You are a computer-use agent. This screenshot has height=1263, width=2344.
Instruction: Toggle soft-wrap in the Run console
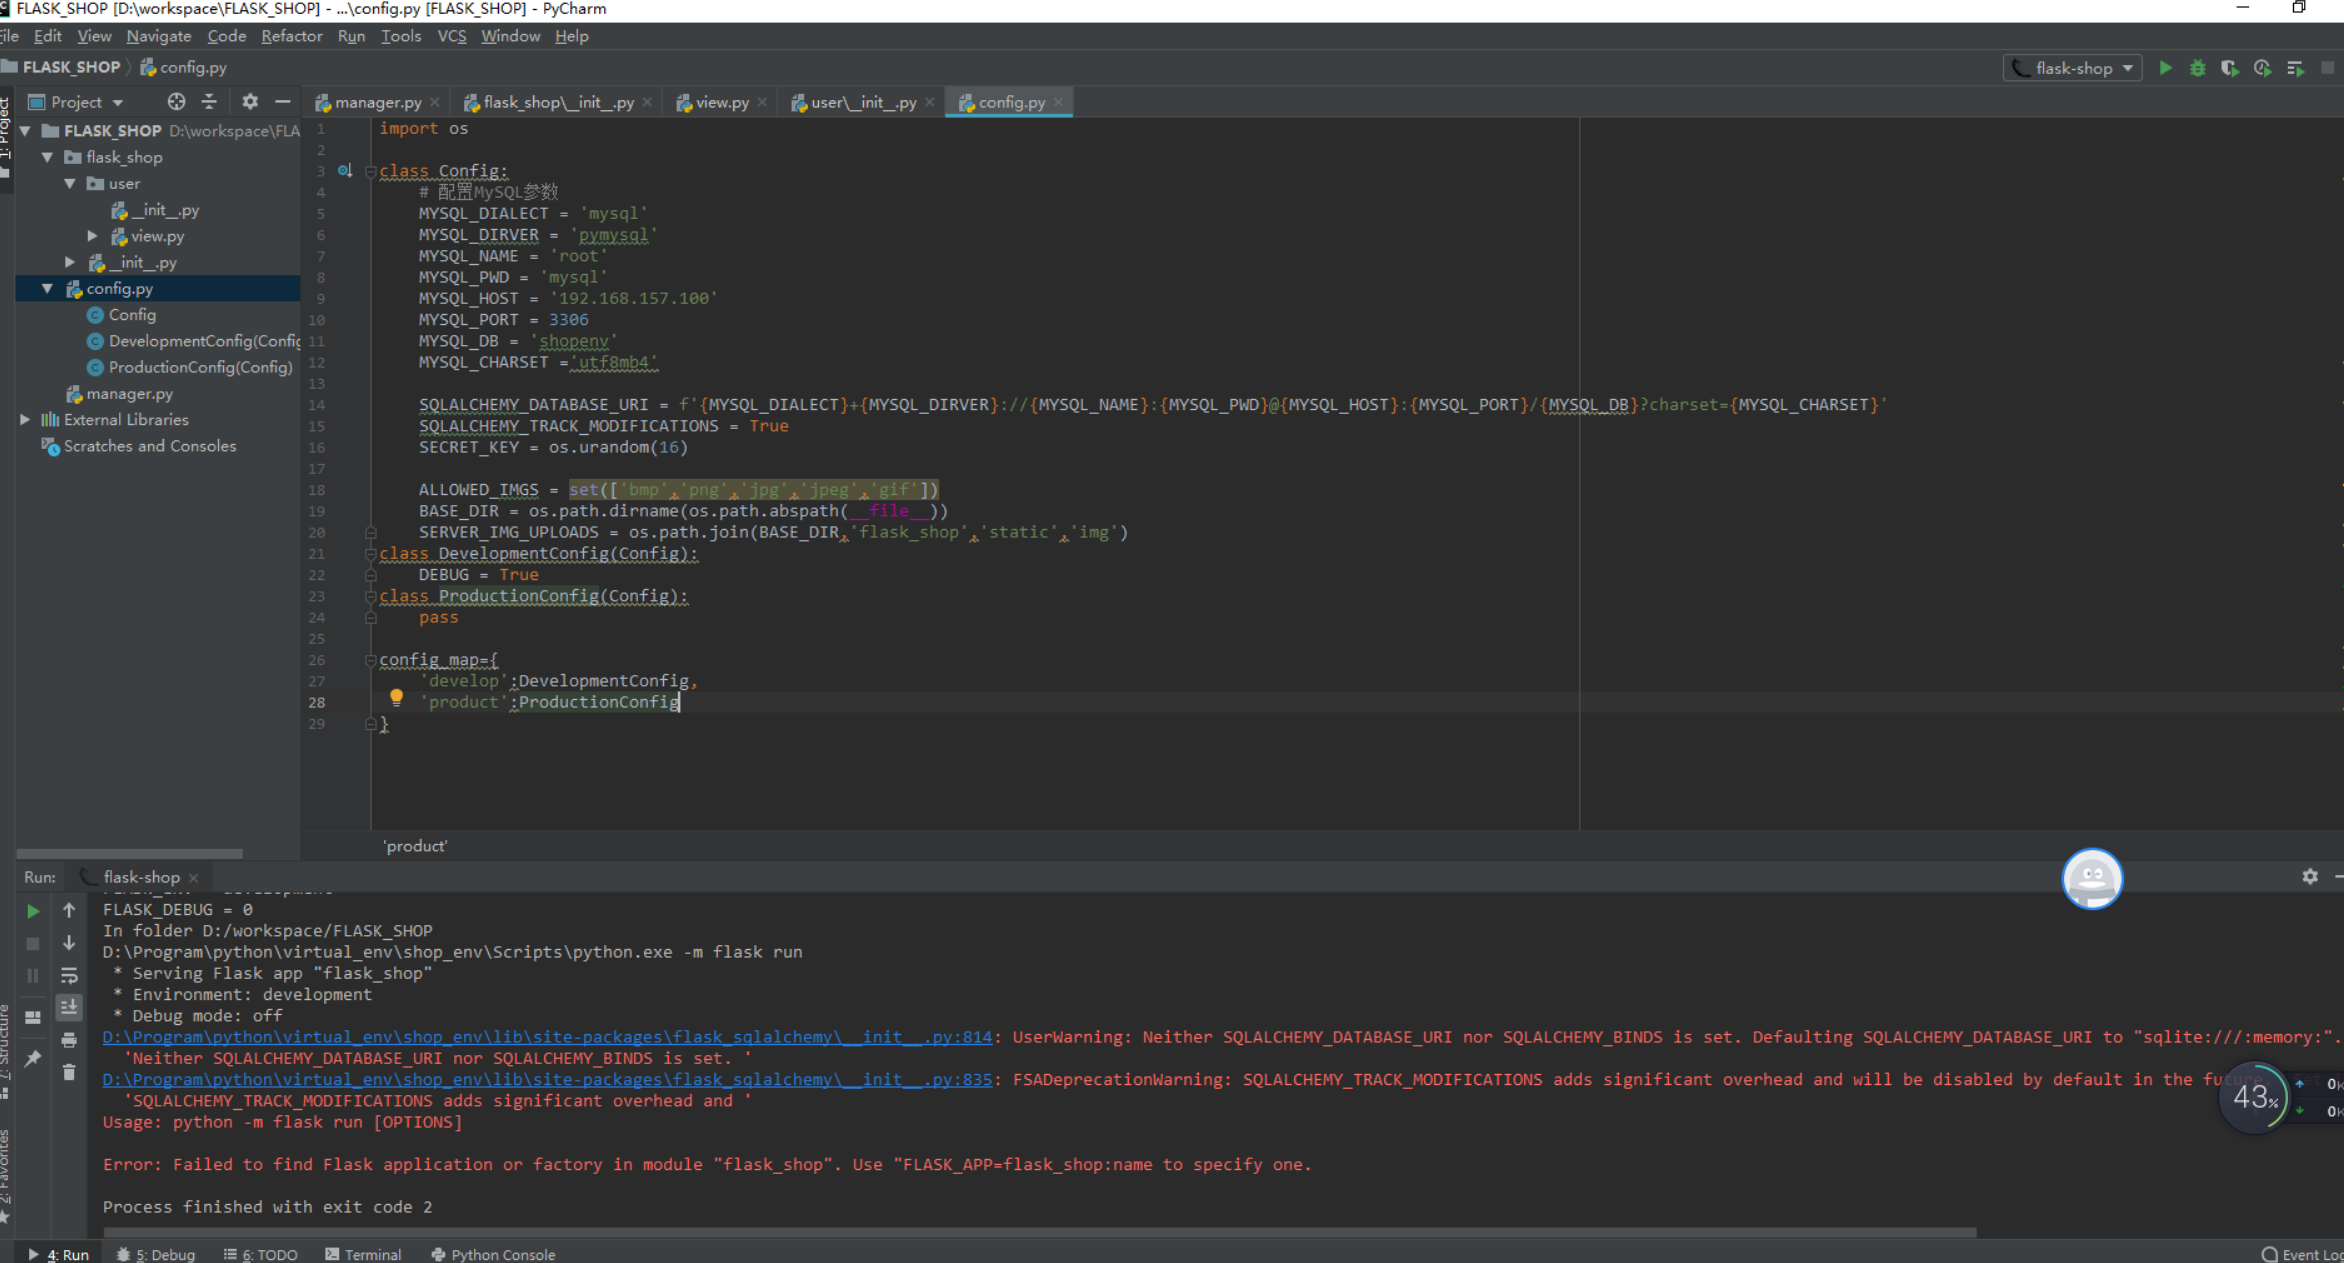tap(69, 975)
